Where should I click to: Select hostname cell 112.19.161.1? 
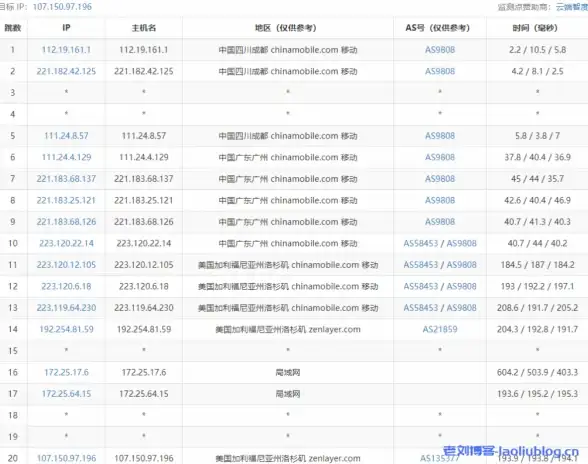coord(144,50)
